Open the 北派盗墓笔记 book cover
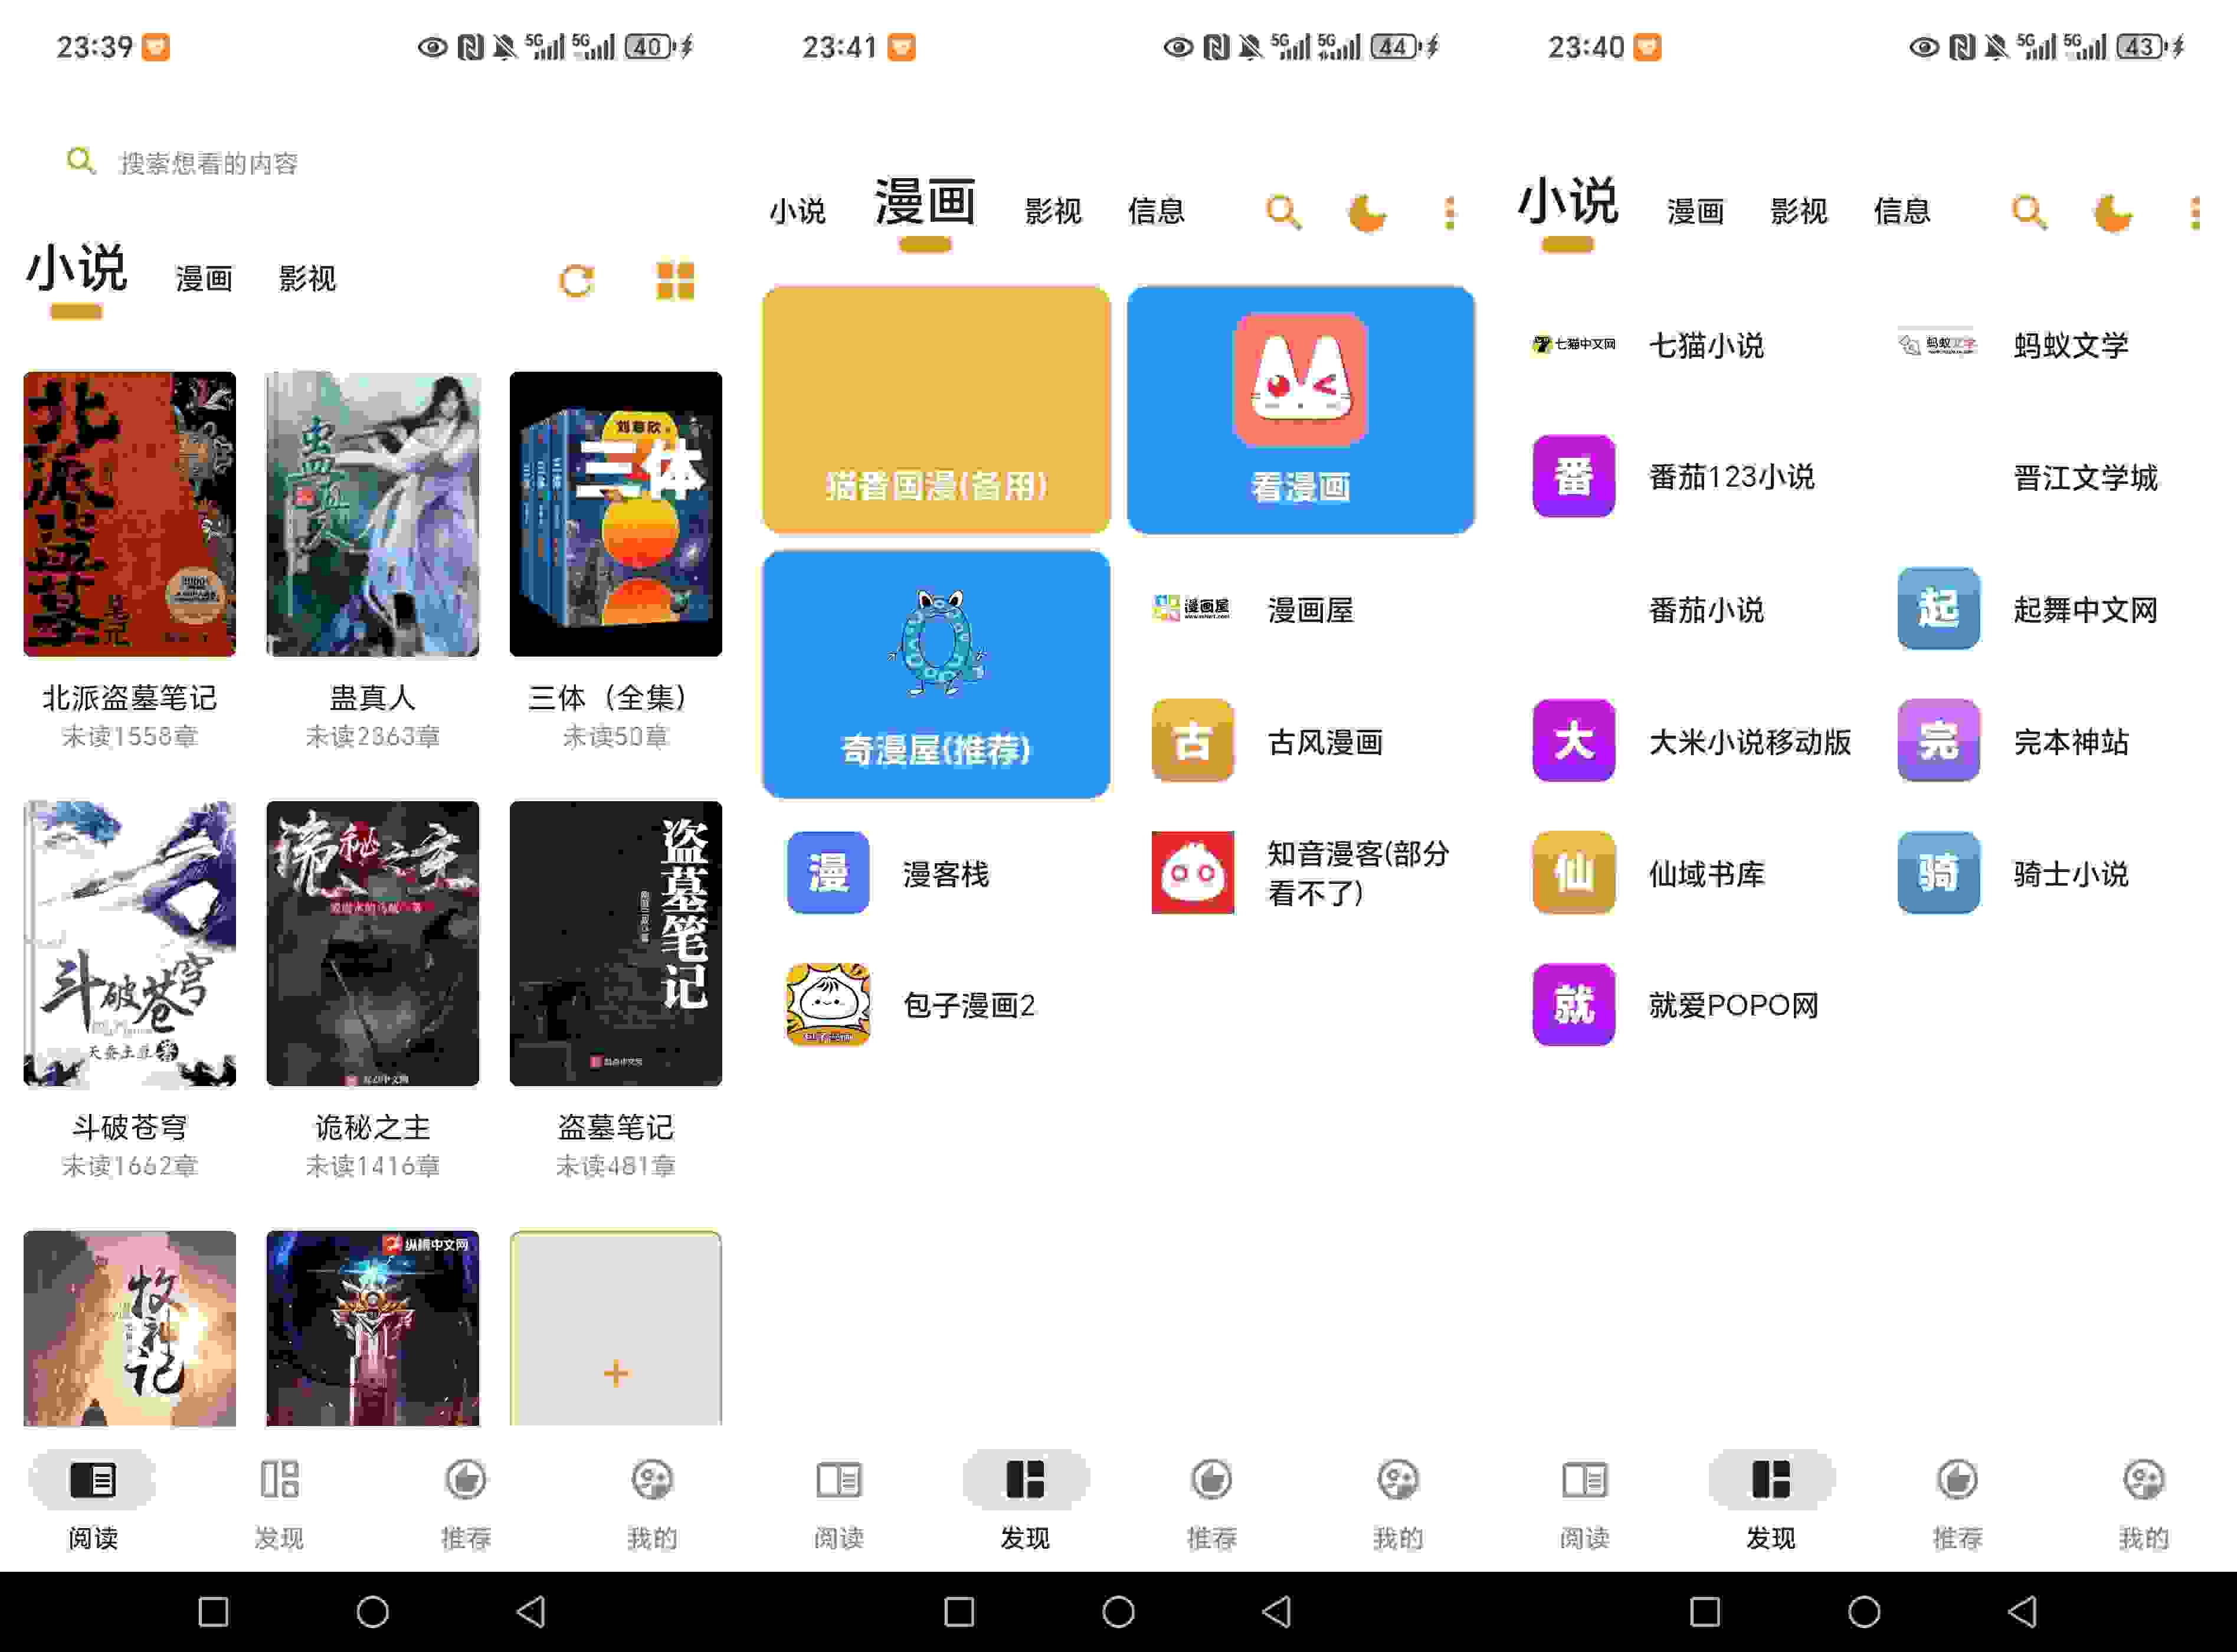Viewport: 2237px width, 1652px height. (130, 514)
